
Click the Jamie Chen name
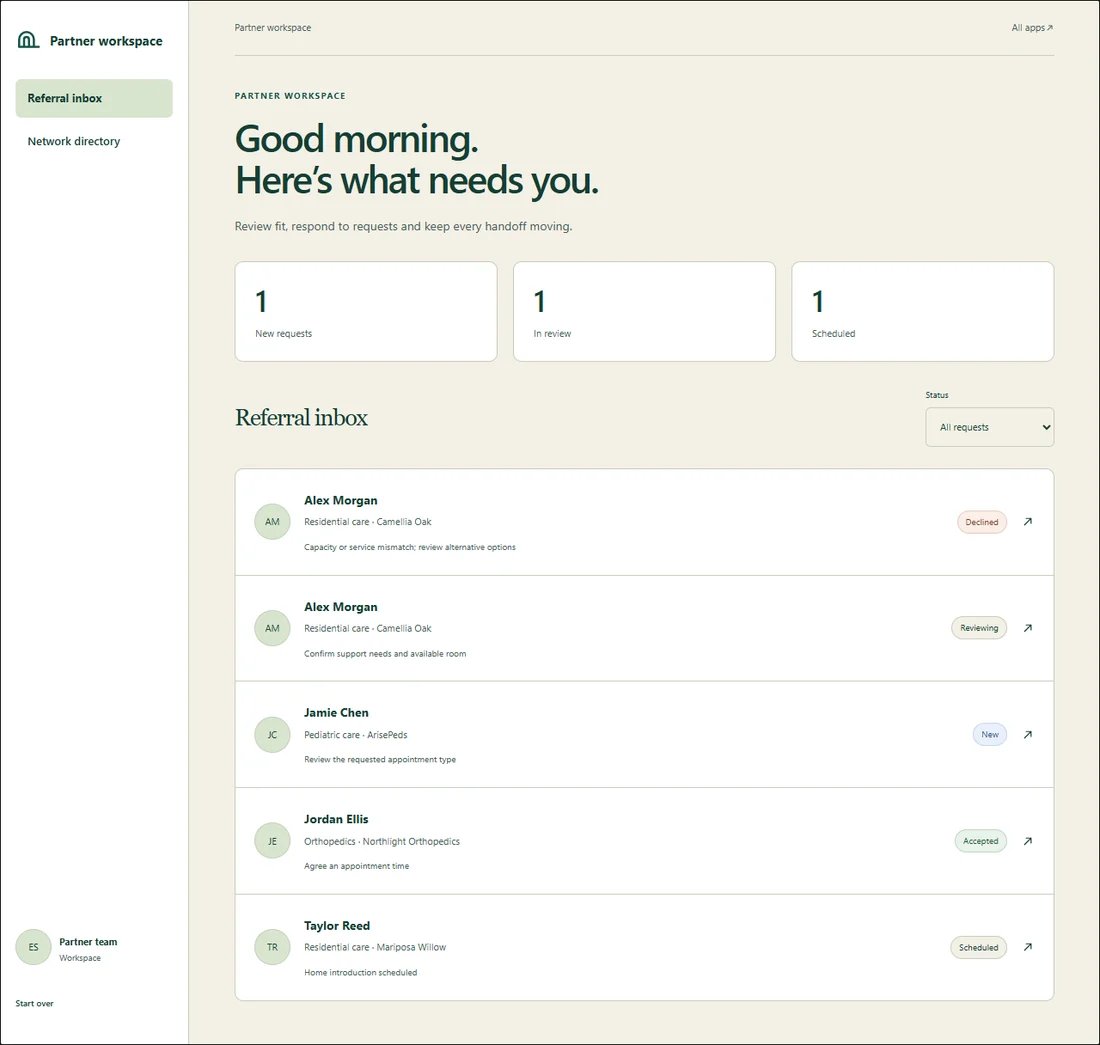pyautogui.click(x=336, y=713)
